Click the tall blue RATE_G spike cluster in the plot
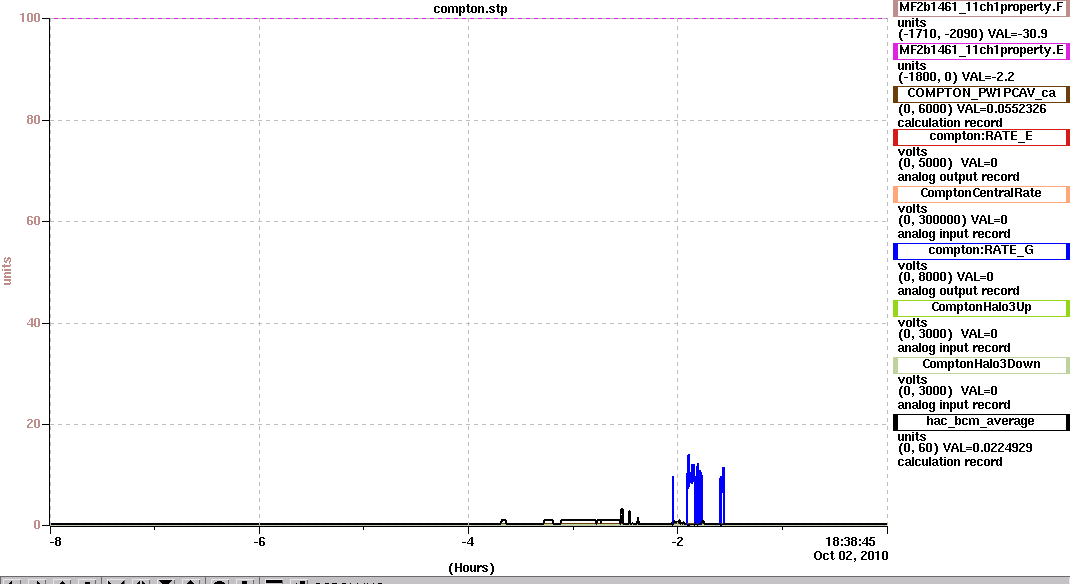1070x584 pixels. (x=694, y=491)
